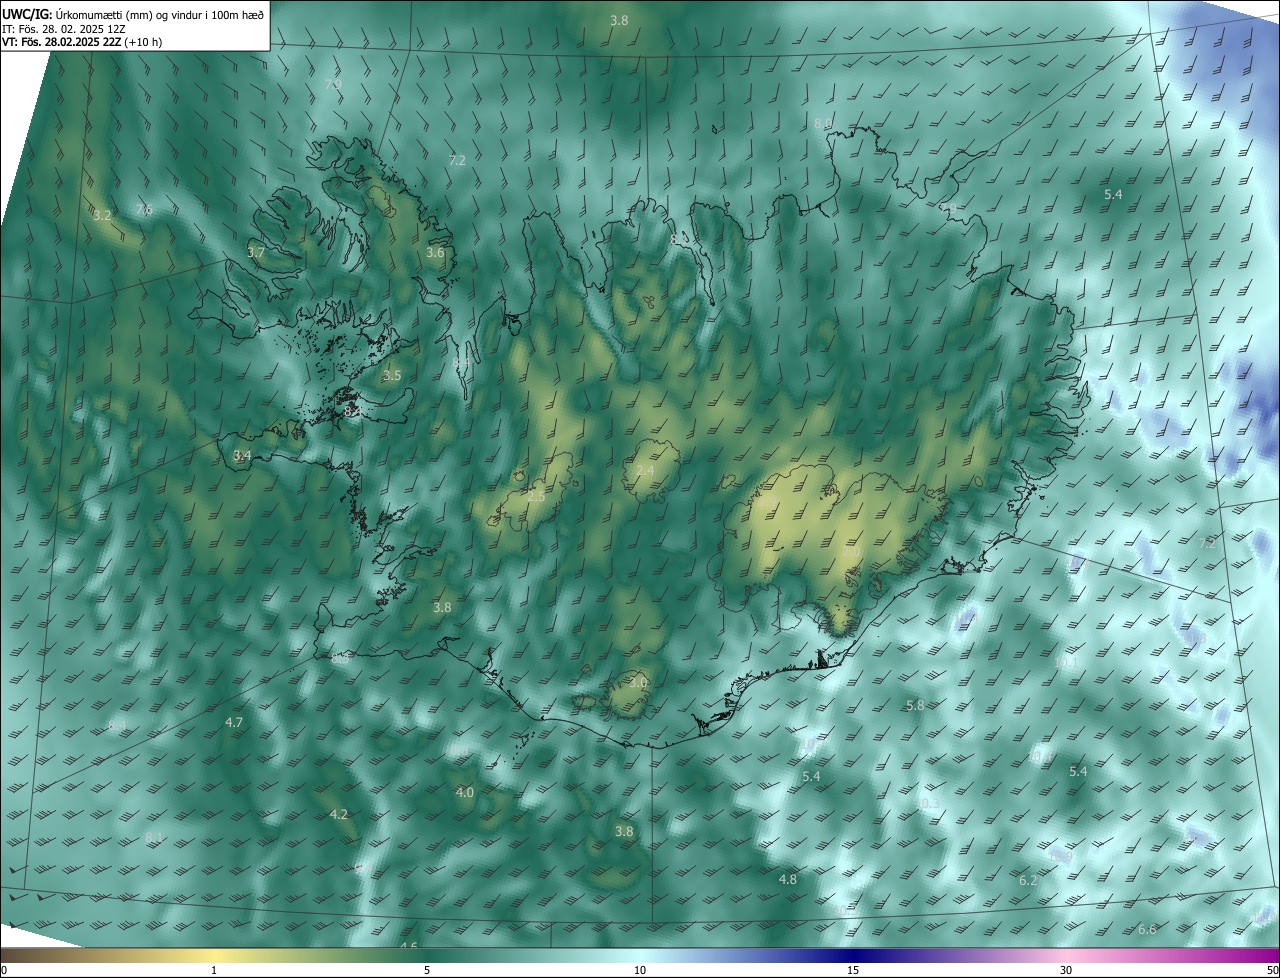Click the 5 tick on the color scale
Image resolution: width=1280 pixels, height=978 pixels.
[x=427, y=970]
